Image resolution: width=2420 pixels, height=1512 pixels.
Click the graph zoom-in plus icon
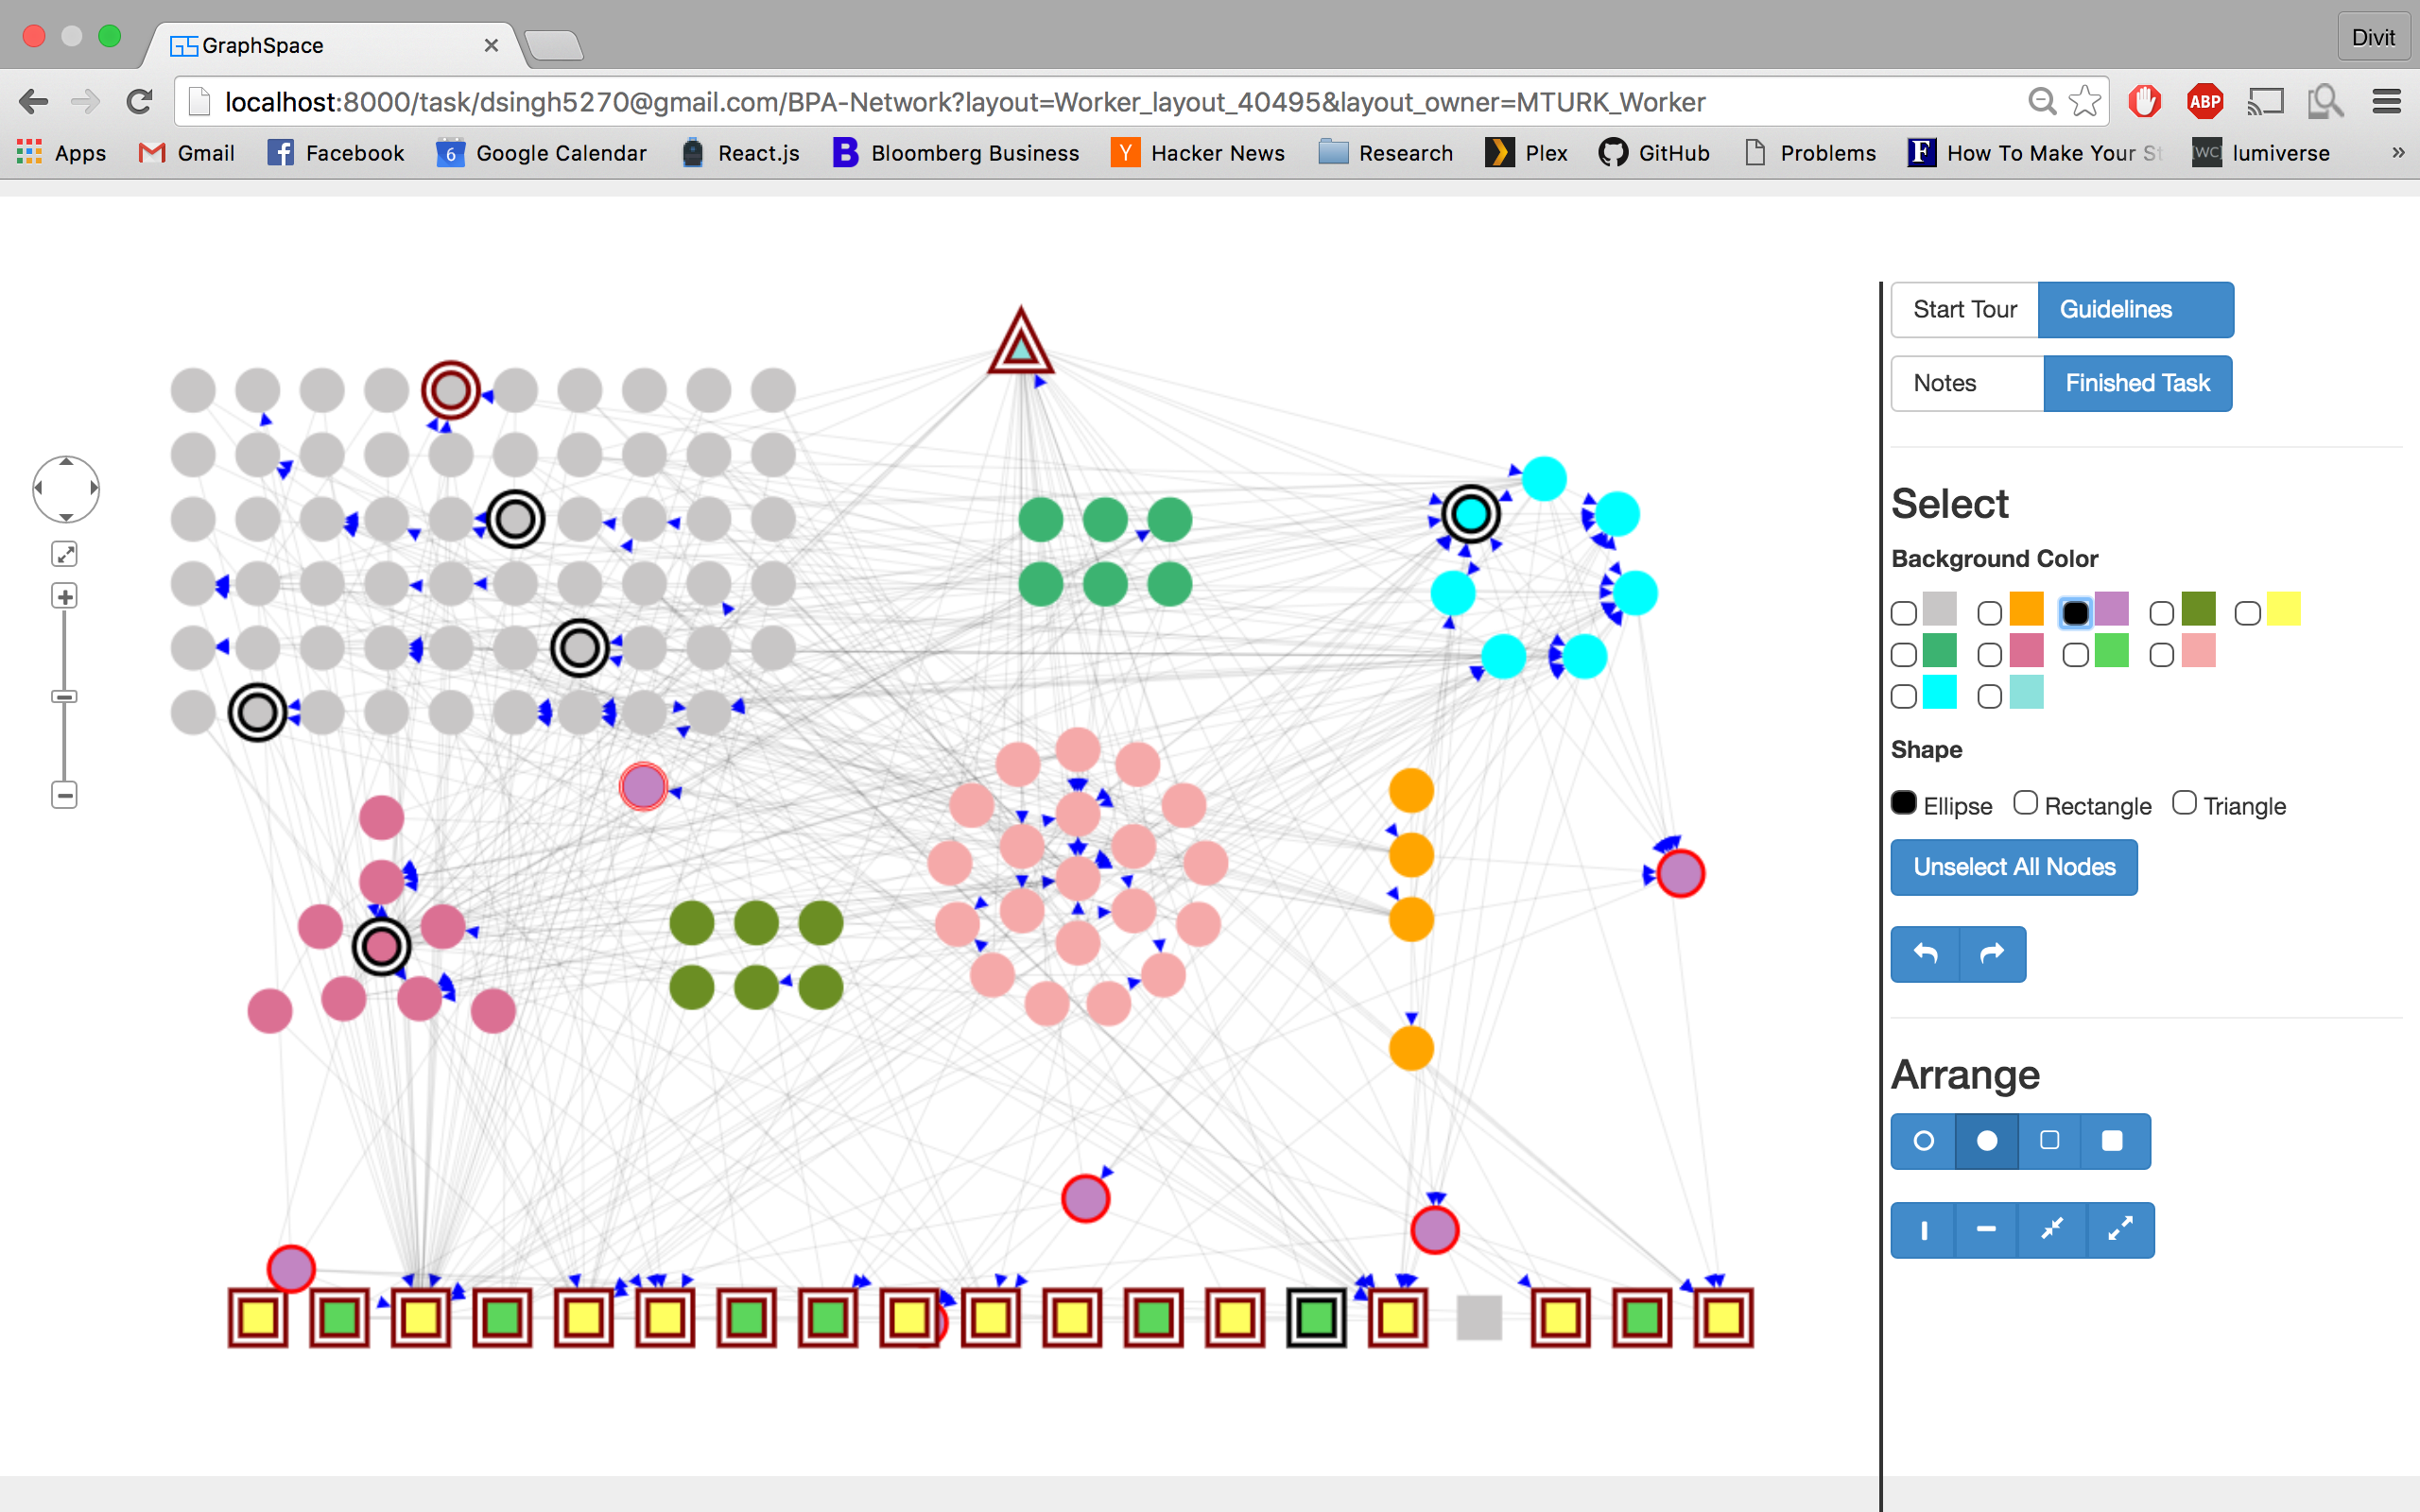(x=65, y=597)
